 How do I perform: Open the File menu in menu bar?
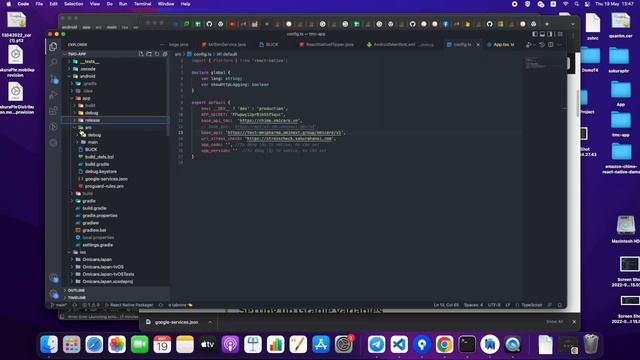point(39,4)
